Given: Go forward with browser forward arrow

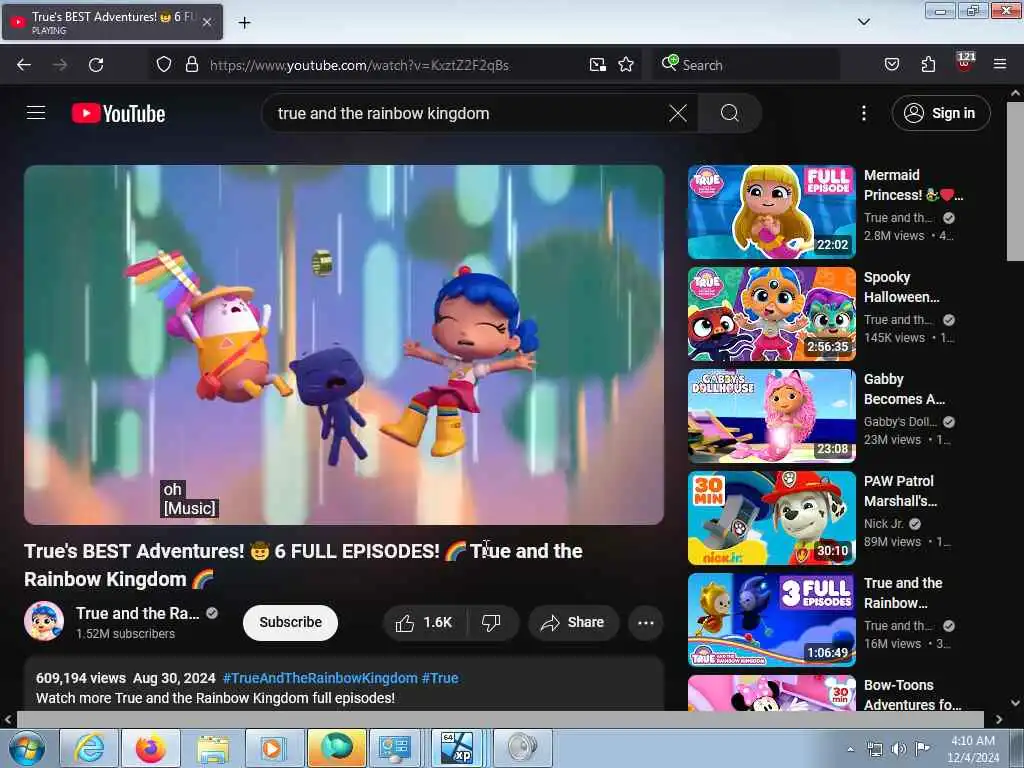Looking at the screenshot, I should point(60,65).
